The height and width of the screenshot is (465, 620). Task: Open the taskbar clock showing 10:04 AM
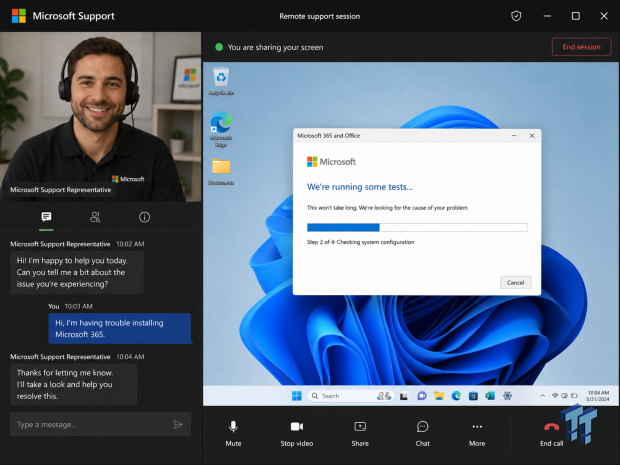pos(598,396)
